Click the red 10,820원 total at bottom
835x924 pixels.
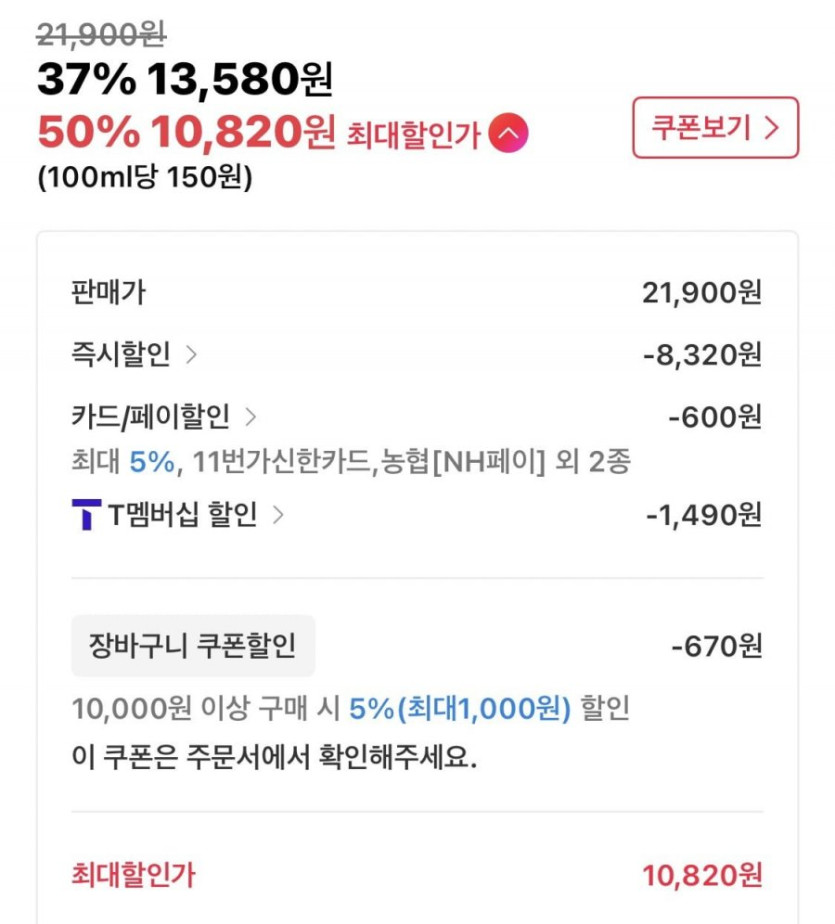[x=701, y=876]
